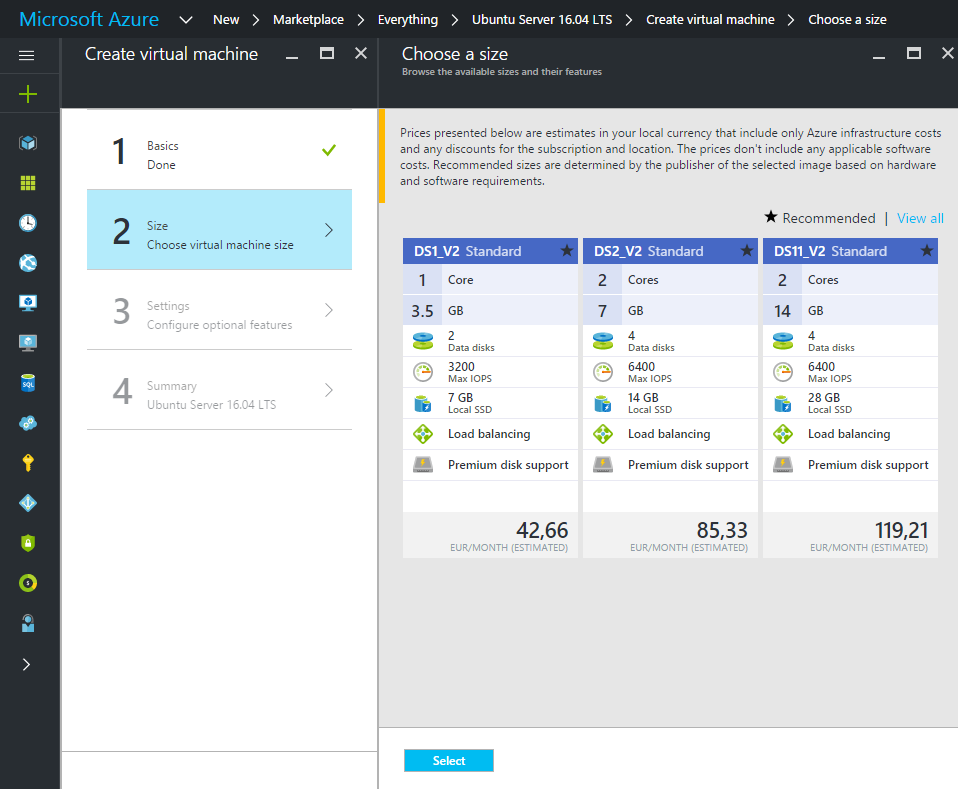Open step 3 Settings label

[219, 310]
